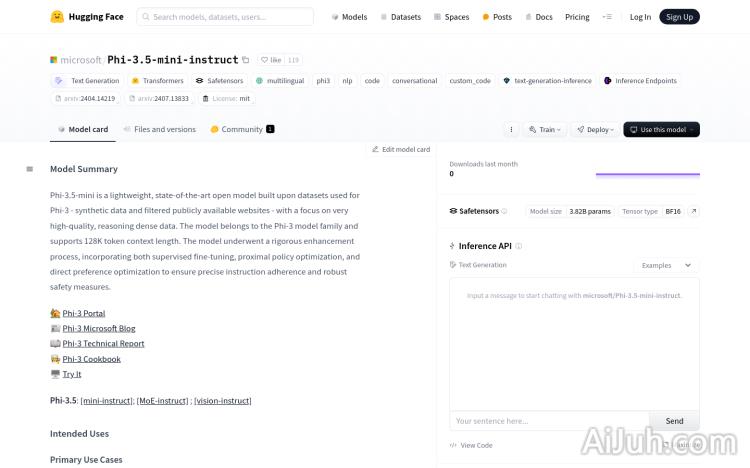750x468 pixels.
Task: Open the table of contents icon
Action: tap(30, 169)
